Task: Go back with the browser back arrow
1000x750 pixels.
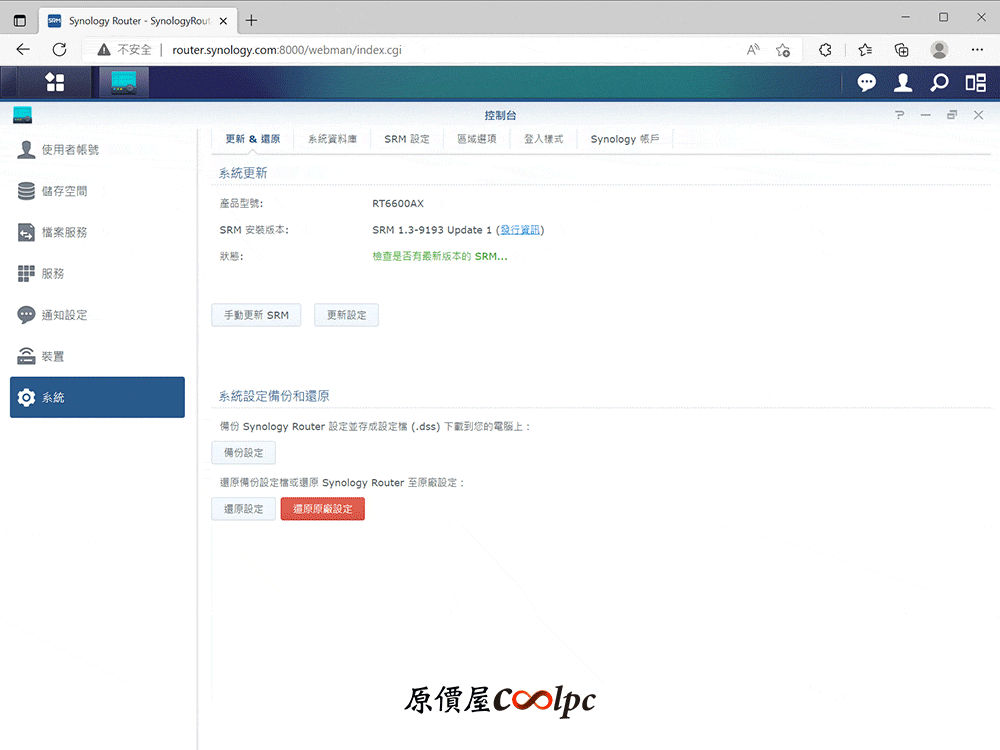Action: coord(23,50)
